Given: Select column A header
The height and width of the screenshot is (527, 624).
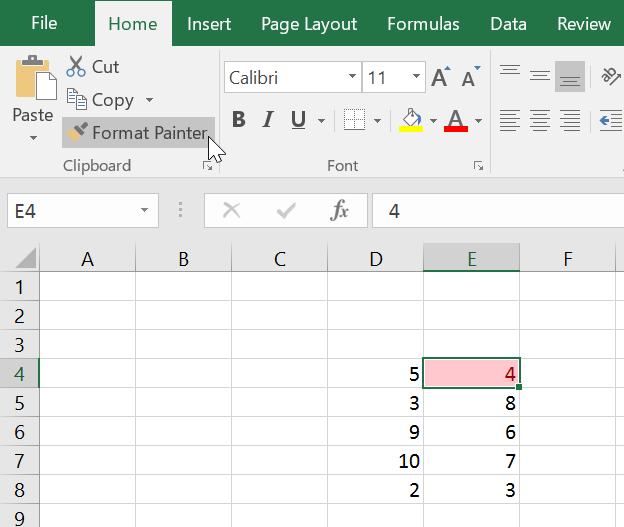Looking at the screenshot, I should point(88,259).
